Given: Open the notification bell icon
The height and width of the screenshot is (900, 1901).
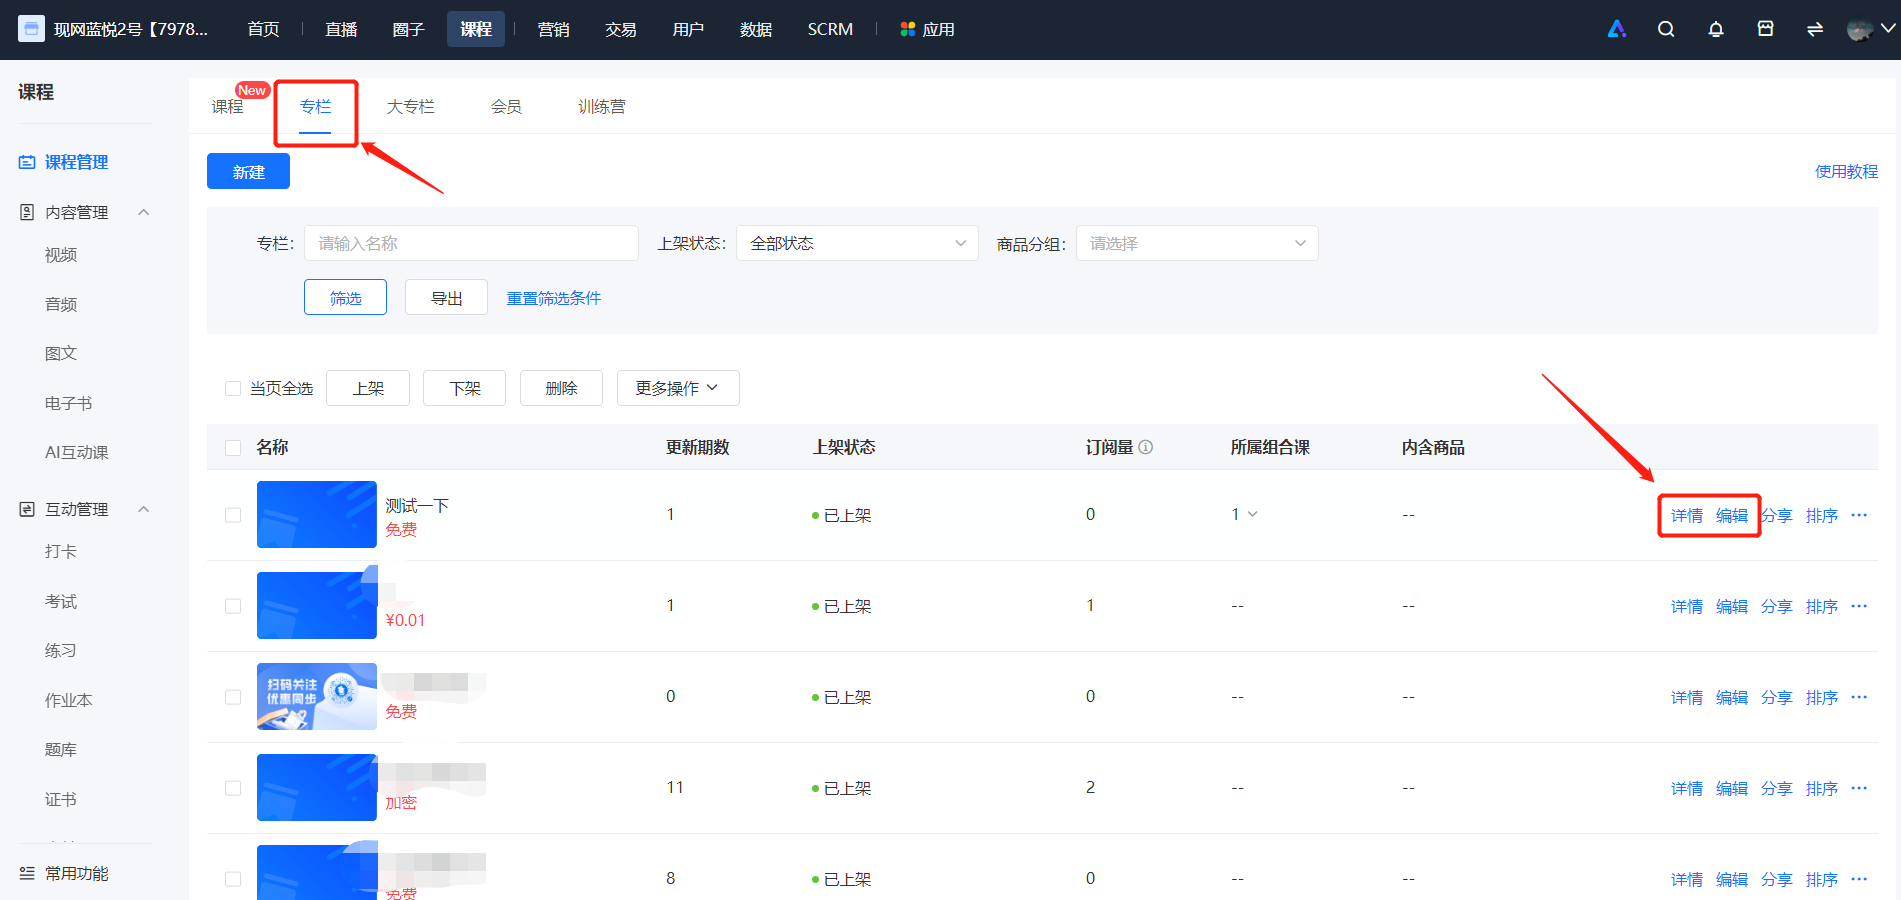Looking at the screenshot, I should point(1716,29).
